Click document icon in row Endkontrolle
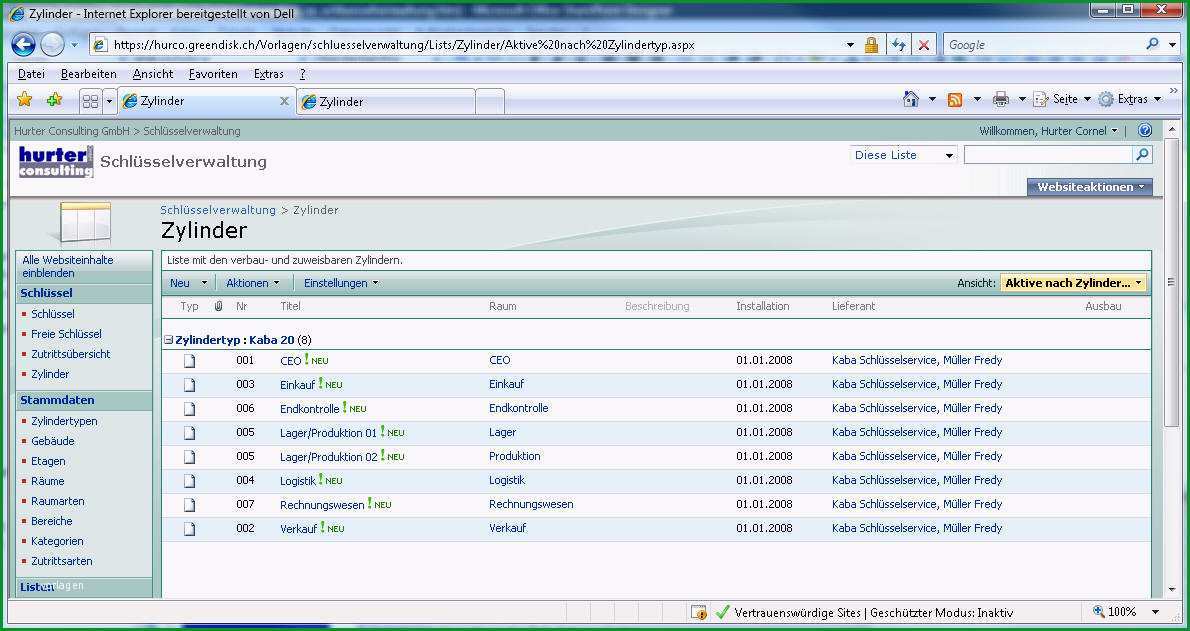 [x=190, y=409]
